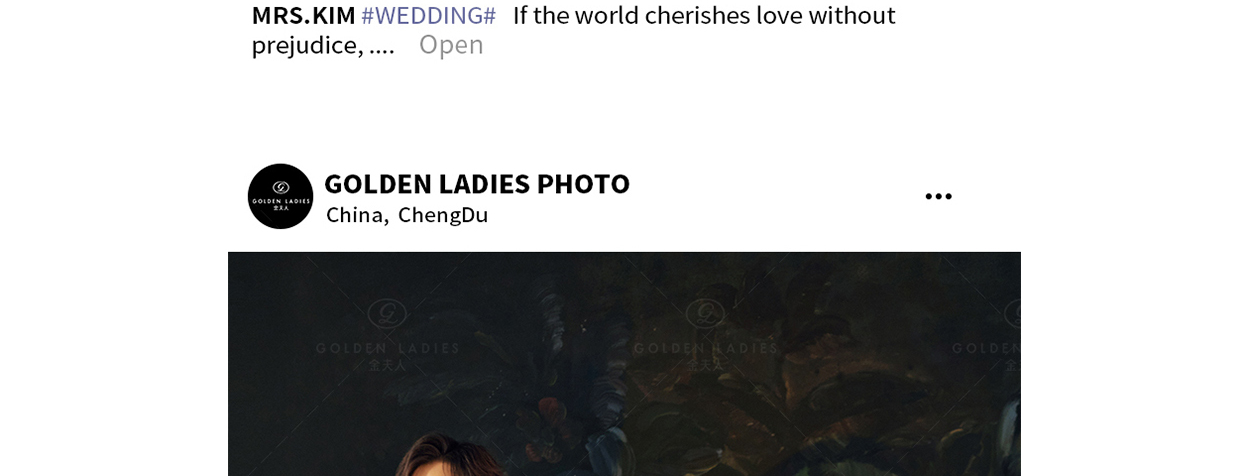This screenshot has height=476, width=1250.
Task: Click the China, ChengDu location tag
Action: (407, 214)
